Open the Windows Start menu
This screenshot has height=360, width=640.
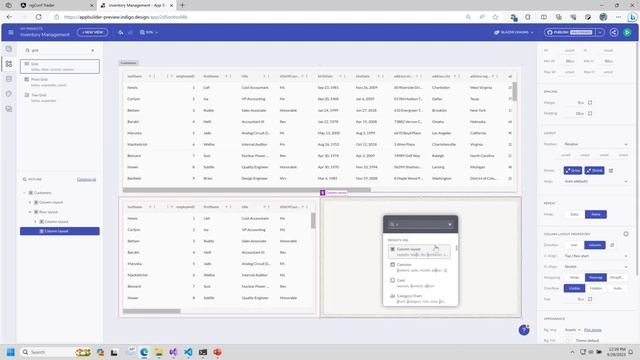(11, 352)
